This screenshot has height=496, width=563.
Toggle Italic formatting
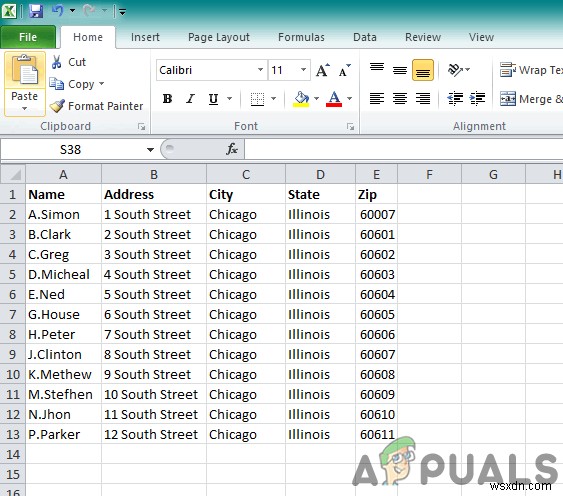point(190,99)
